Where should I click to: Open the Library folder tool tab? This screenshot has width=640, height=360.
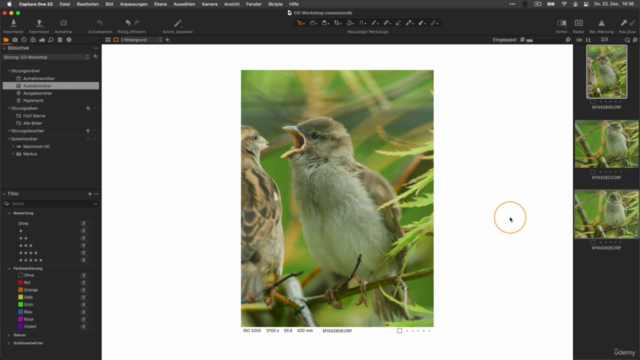(6, 40)
